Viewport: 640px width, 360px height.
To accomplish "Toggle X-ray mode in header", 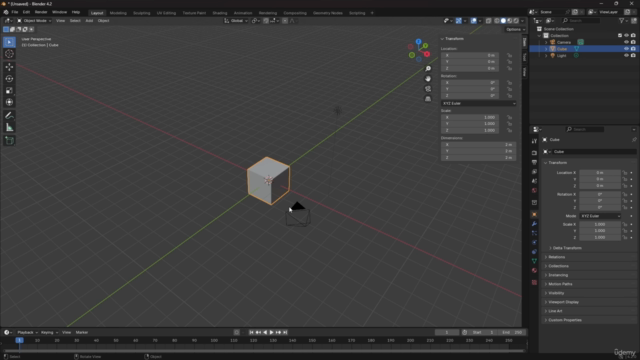I will tap(489, 21).
